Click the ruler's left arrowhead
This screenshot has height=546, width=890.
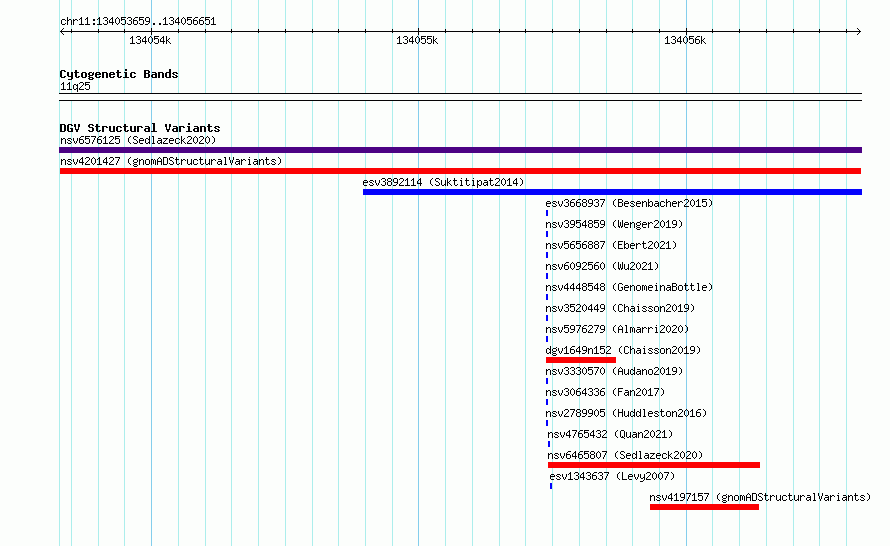click(x=62, y=32)
